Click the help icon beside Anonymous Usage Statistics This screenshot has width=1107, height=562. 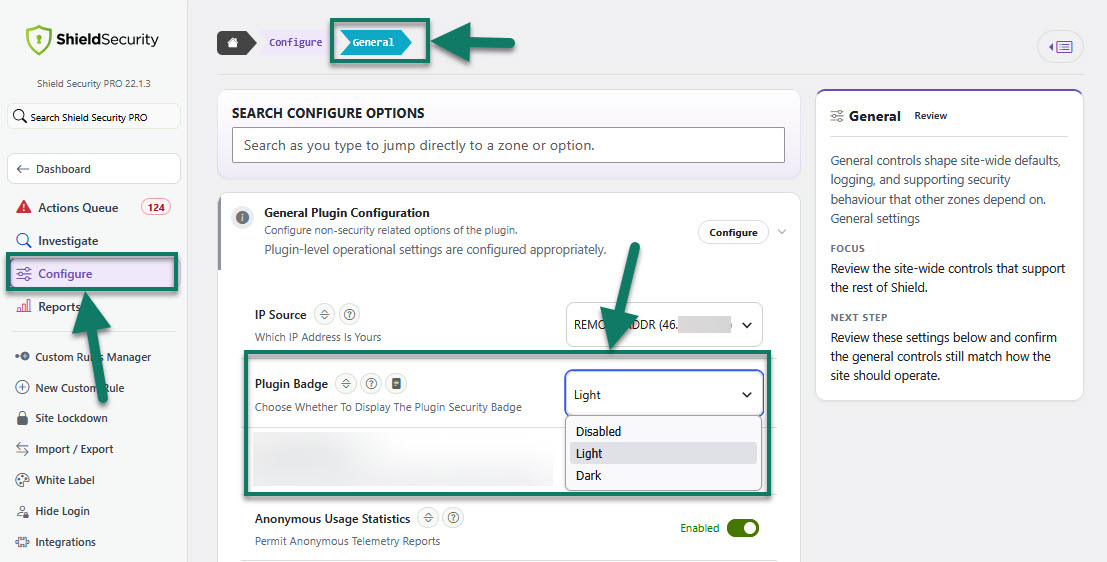coord(453,518)
